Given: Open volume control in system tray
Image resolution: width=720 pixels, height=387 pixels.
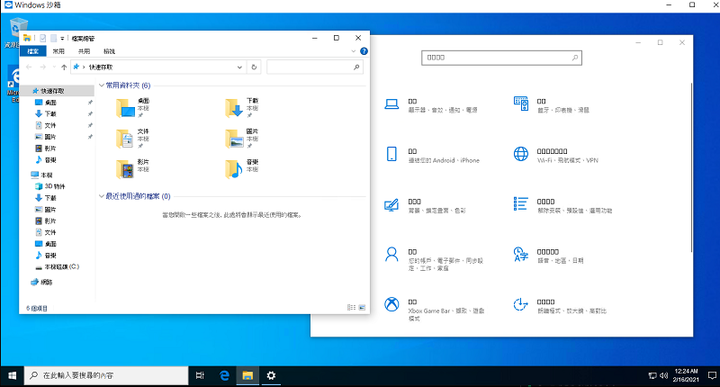Looking at the screenshot, I should pos(664,376).
